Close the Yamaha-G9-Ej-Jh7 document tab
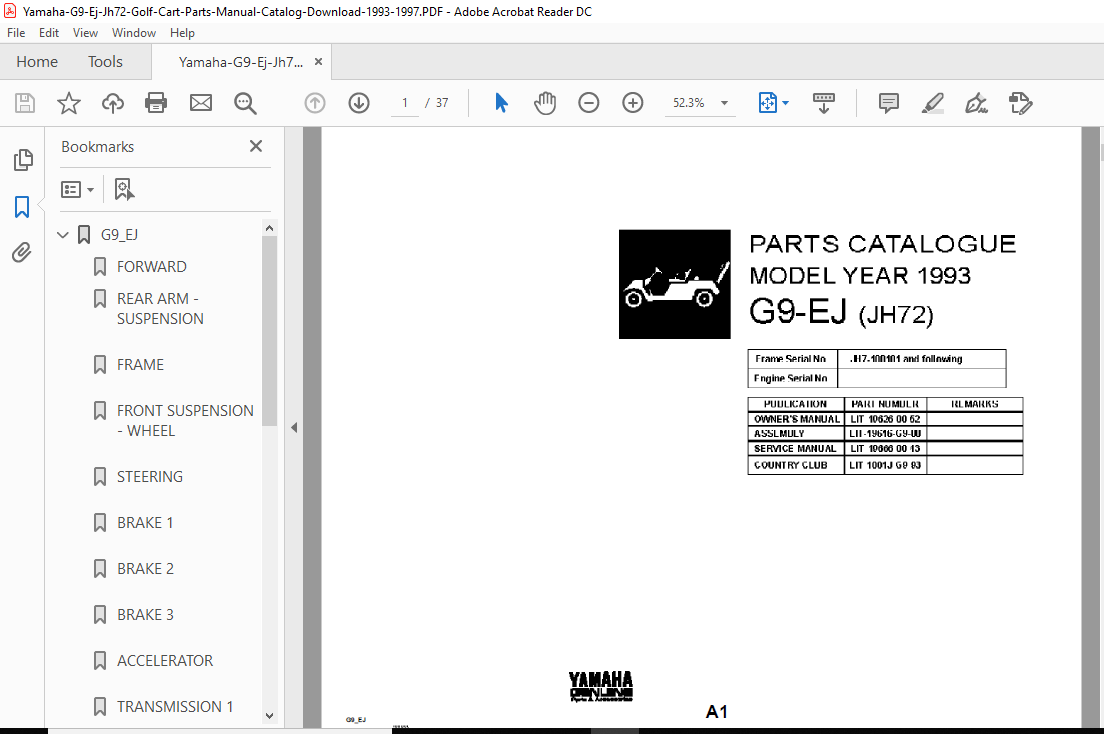Viewport: 1104px width, 734px height. click(x=318, y=62)
